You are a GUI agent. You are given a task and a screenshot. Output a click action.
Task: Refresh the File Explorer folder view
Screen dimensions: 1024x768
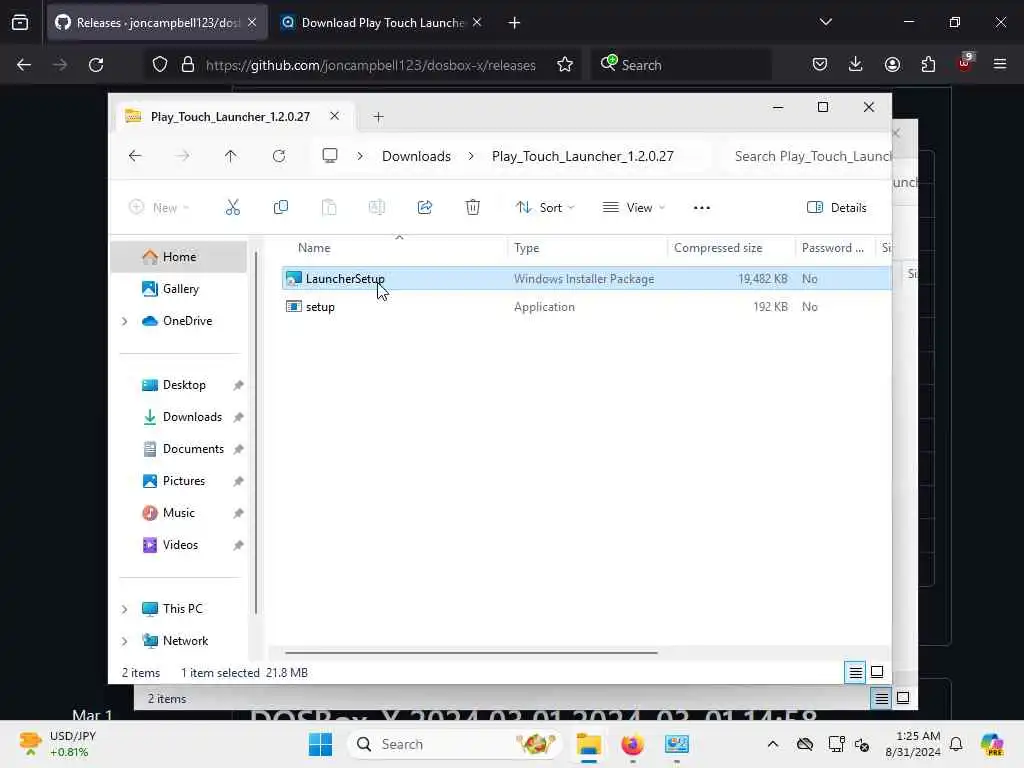(x=279, y=156)
